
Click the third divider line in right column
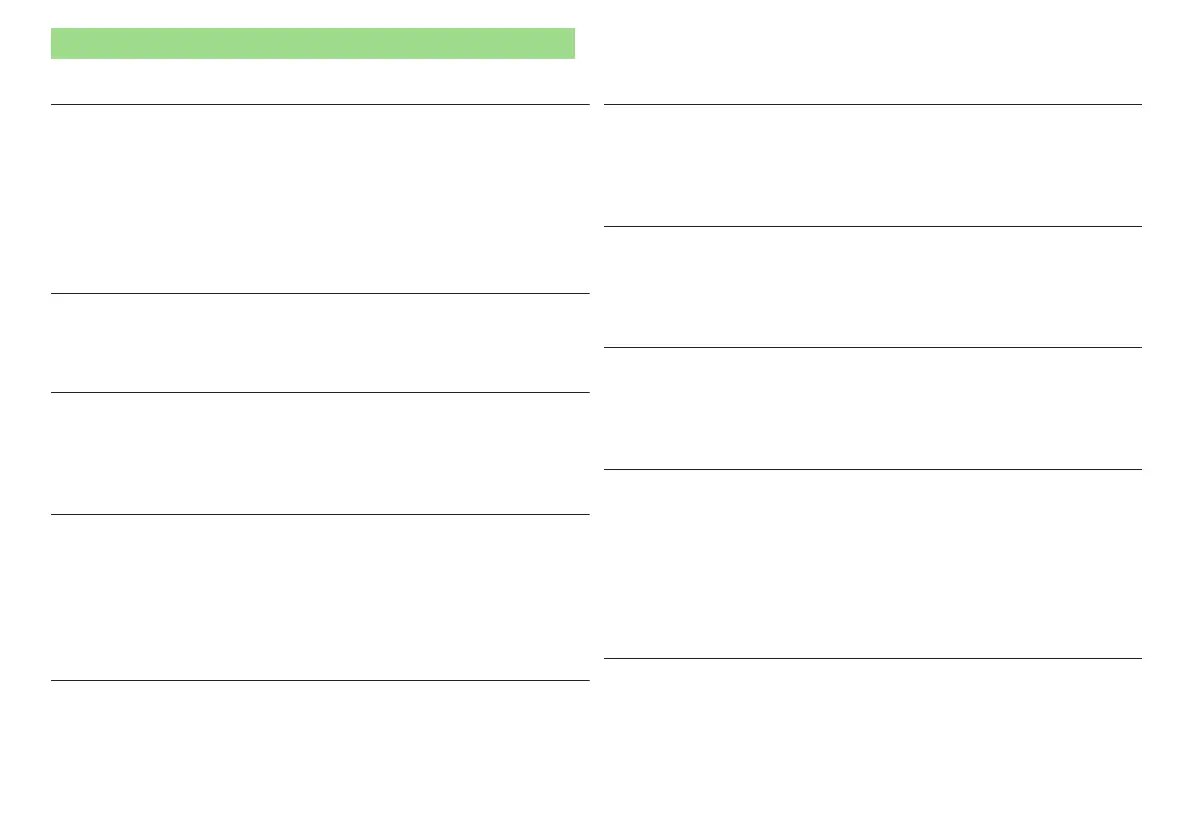[873, 347]
